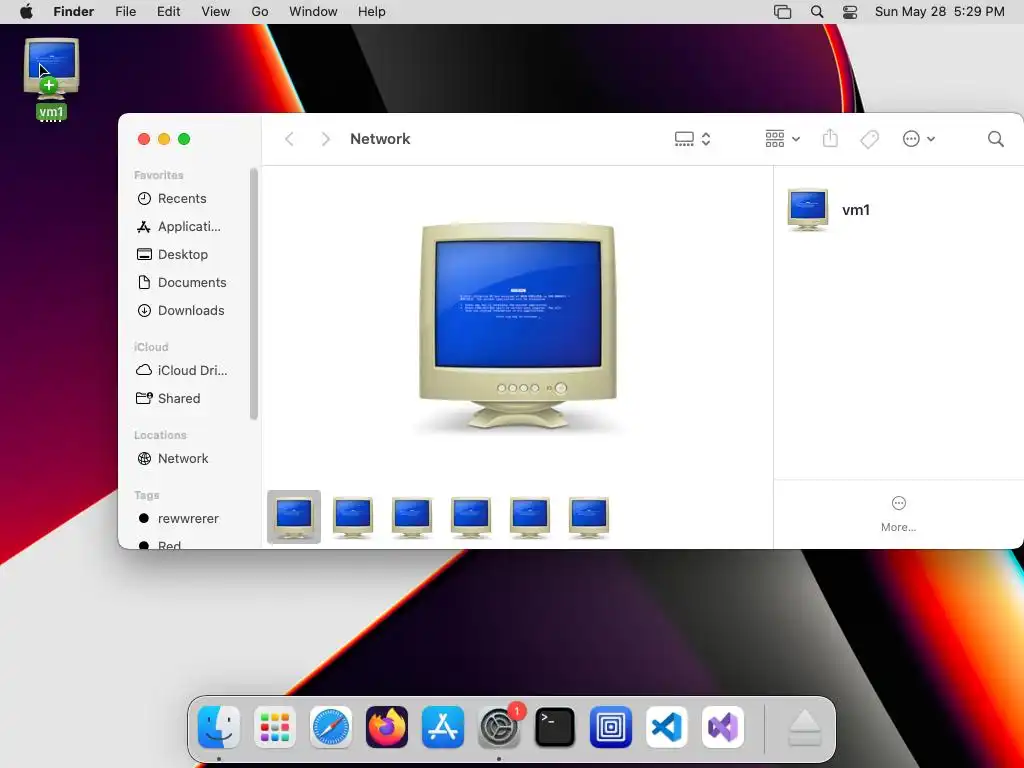Open Spotlight search in menu bar
Screen dimensions: 1024x768
816,12
